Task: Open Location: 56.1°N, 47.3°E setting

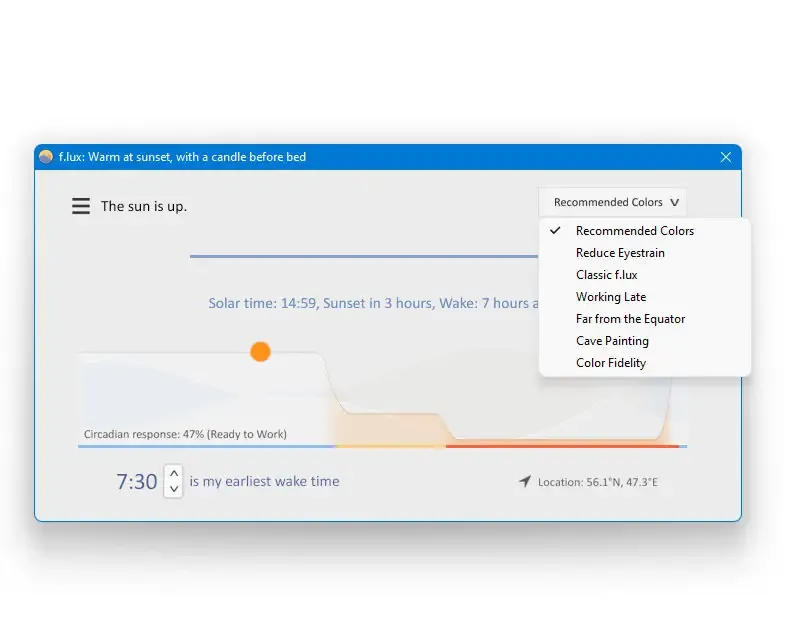Action: click(x=597, y=482)
